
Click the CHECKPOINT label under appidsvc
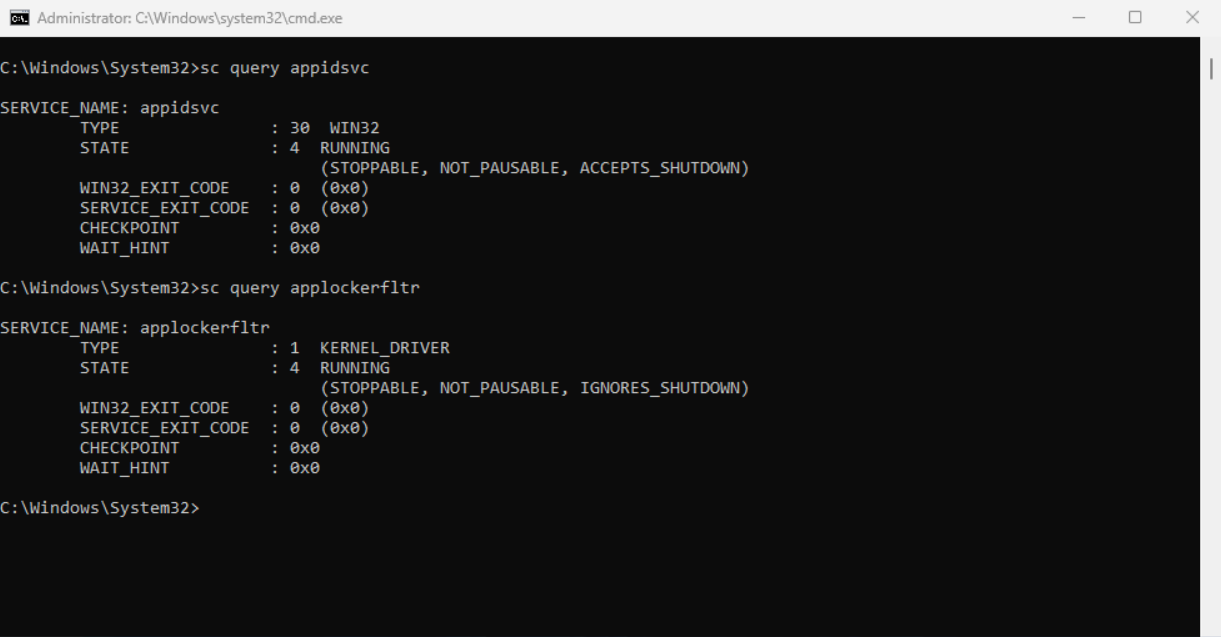pyautogui.click(x=129, y=228)
